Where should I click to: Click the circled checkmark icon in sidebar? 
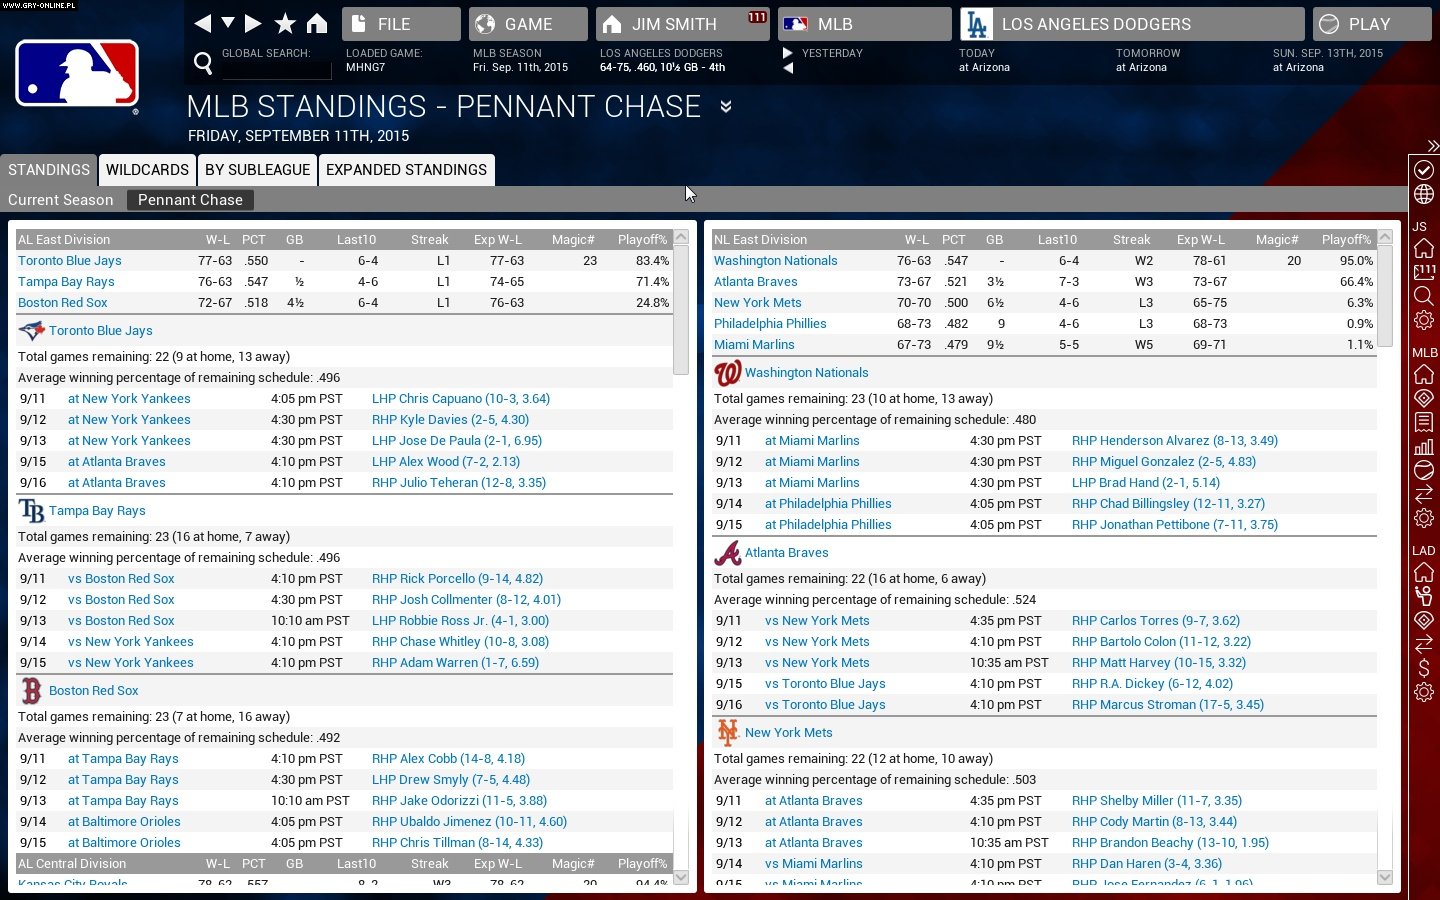[1424, 170]
